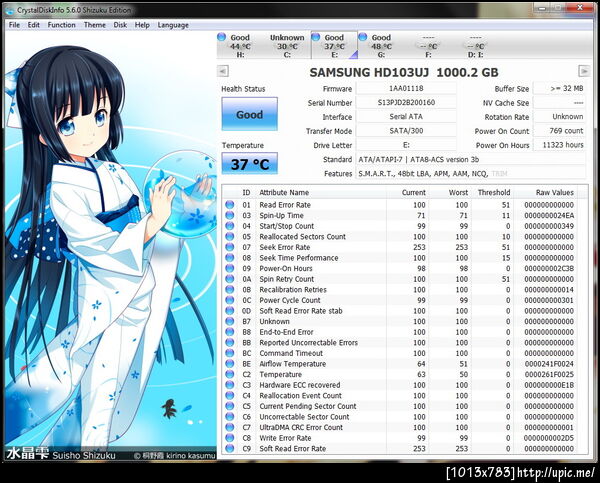Image resolution: width=600 pixels, height=483 pixels.
Task: Open the Edit menu
Action: point(34,25)
